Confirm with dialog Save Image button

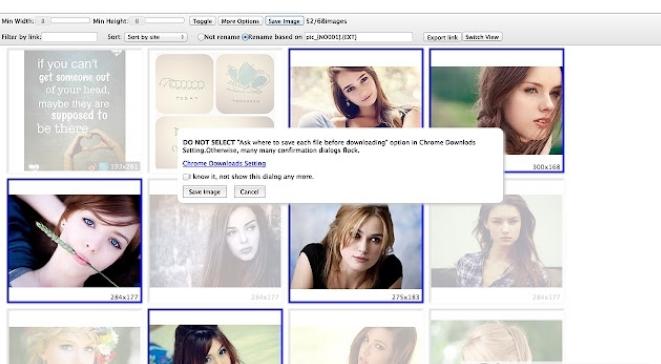coord(205,192)
